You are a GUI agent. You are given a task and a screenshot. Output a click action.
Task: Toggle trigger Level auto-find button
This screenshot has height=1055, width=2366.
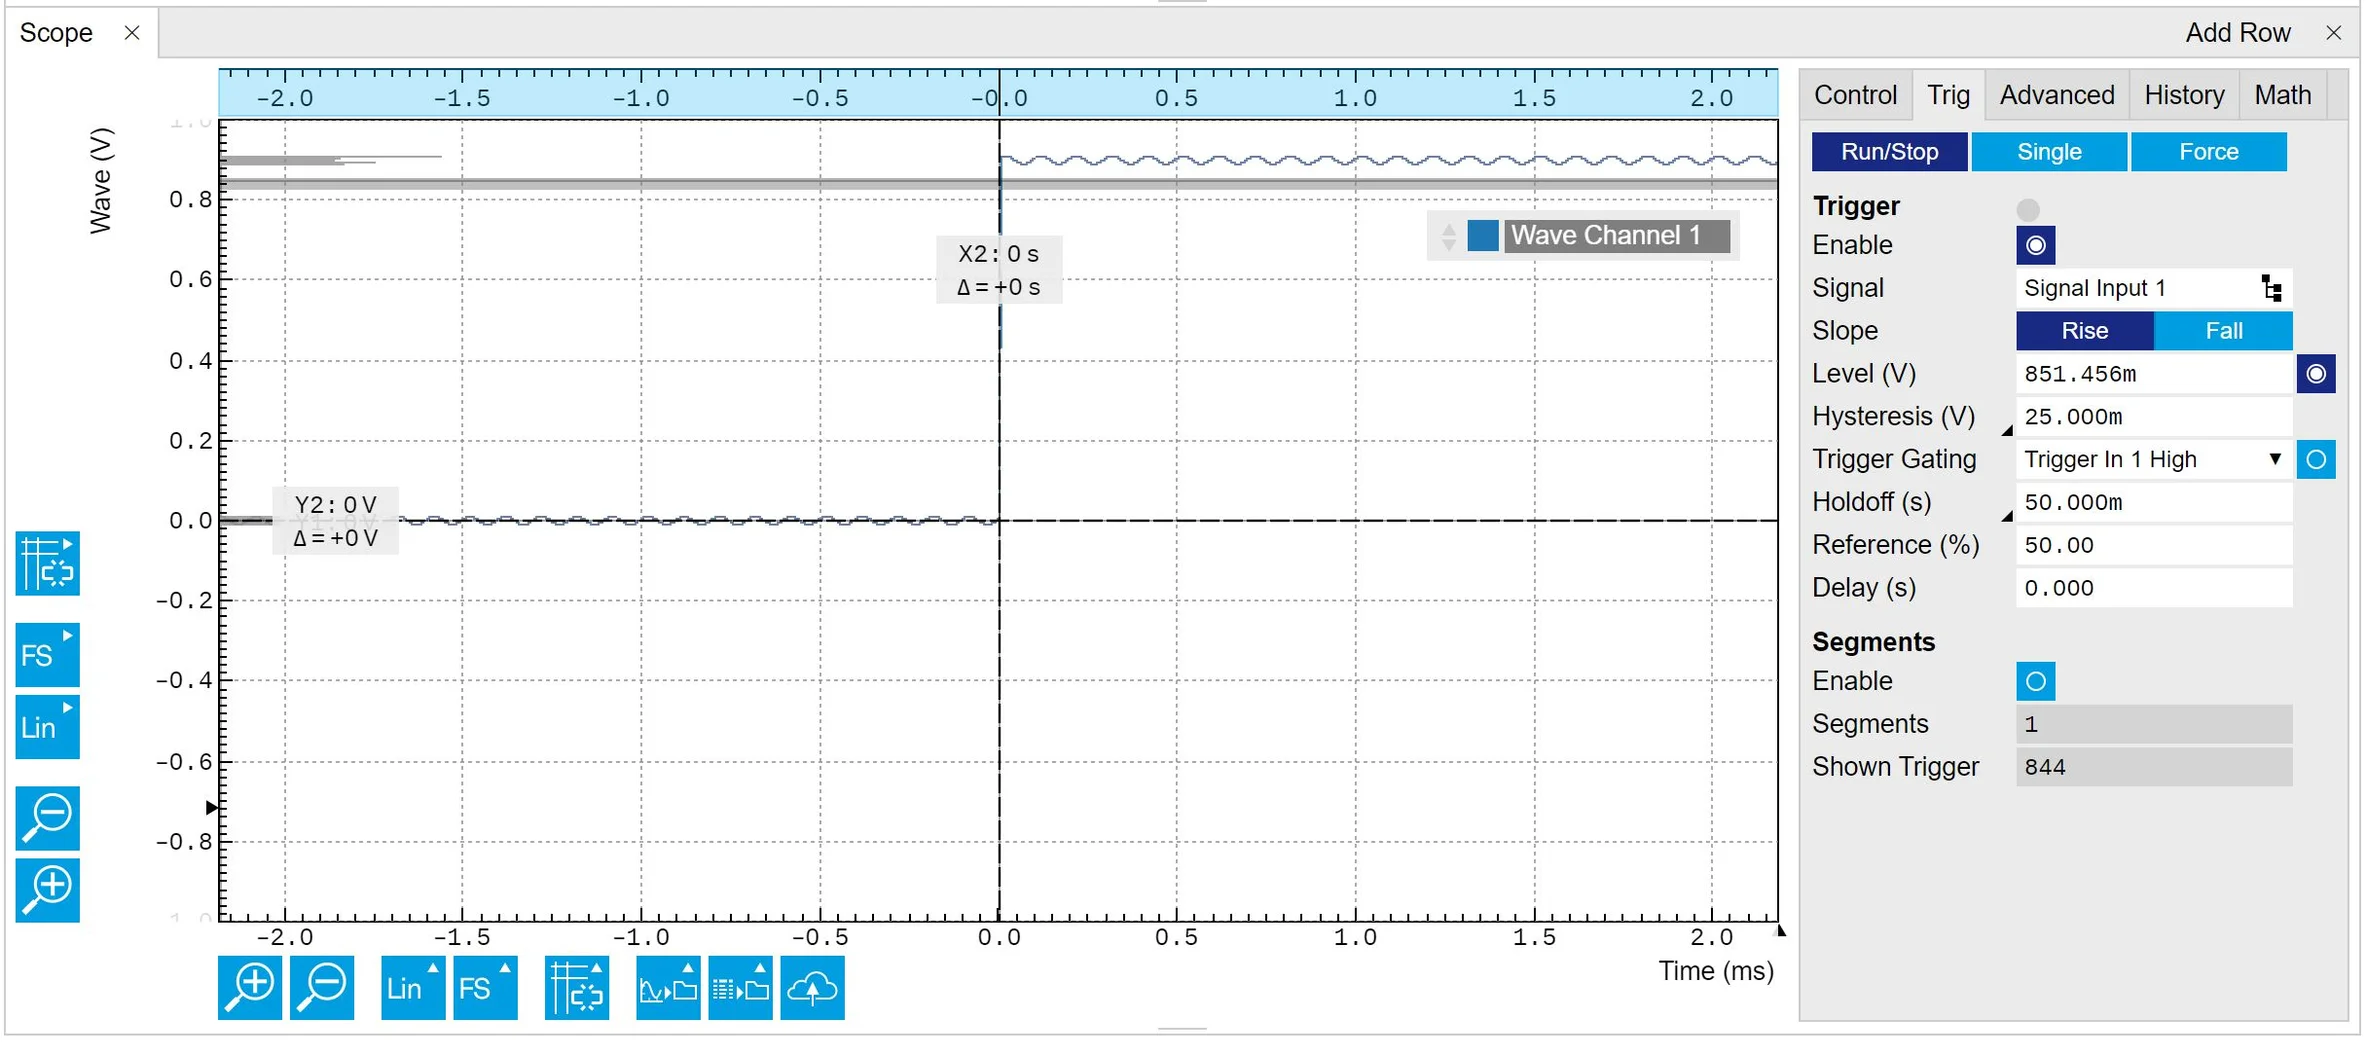[2315, 374]
